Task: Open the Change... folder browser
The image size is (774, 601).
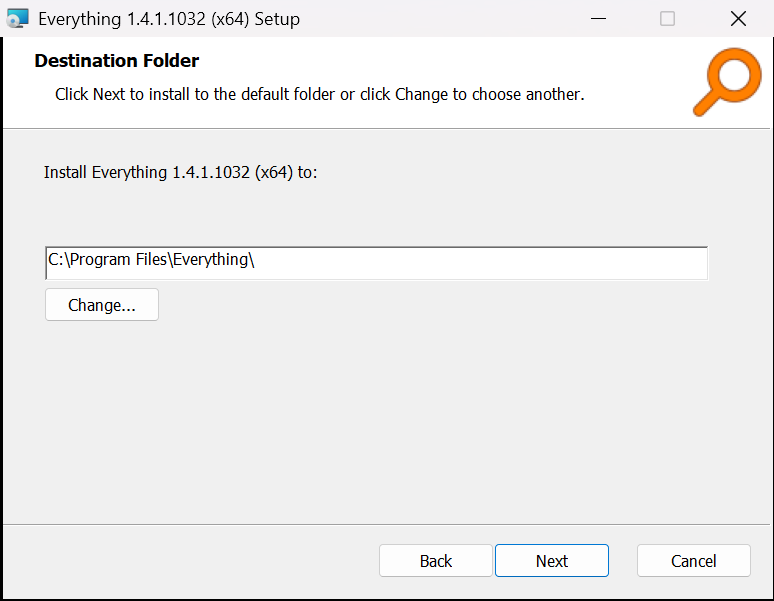Action: (102, 305)
